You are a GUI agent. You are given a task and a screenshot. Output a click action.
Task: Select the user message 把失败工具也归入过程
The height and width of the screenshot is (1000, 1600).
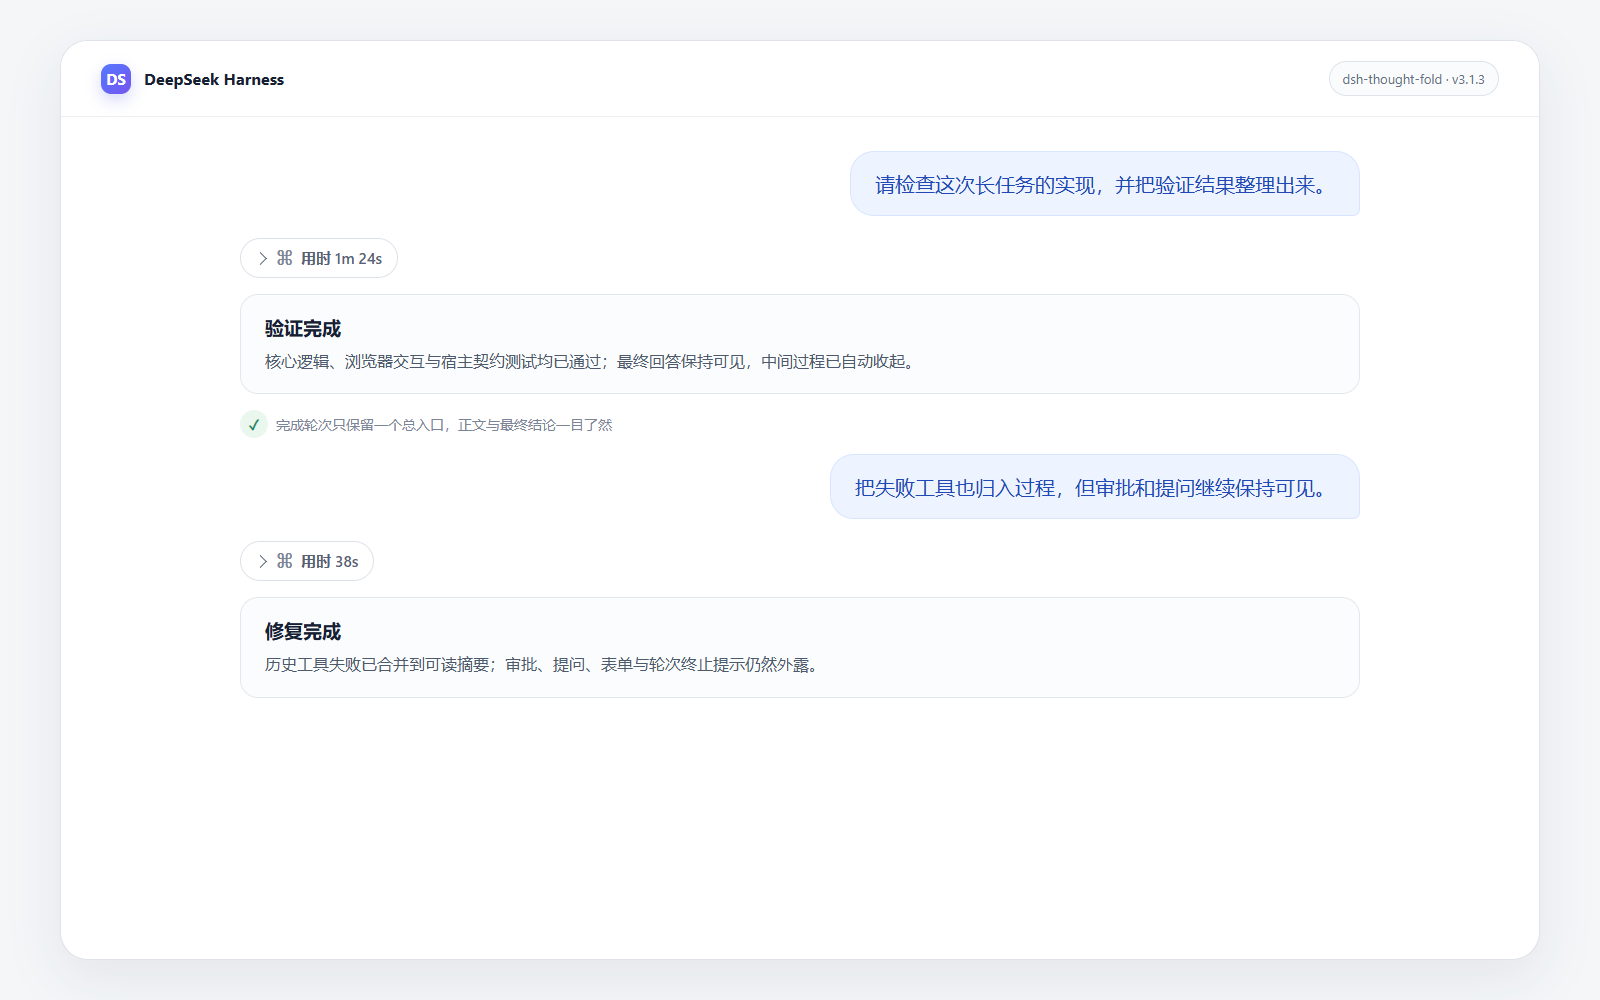click(x=1095, y=487)
